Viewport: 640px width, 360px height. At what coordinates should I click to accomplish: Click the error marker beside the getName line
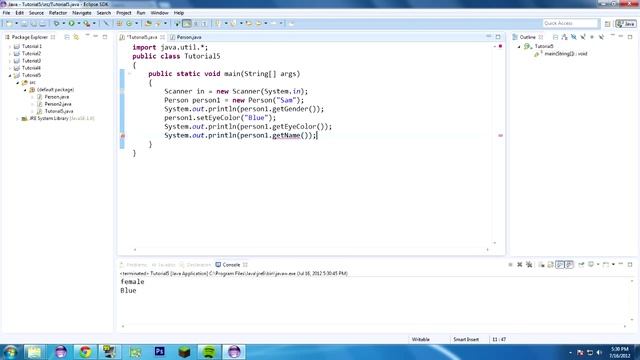[122, 136]
